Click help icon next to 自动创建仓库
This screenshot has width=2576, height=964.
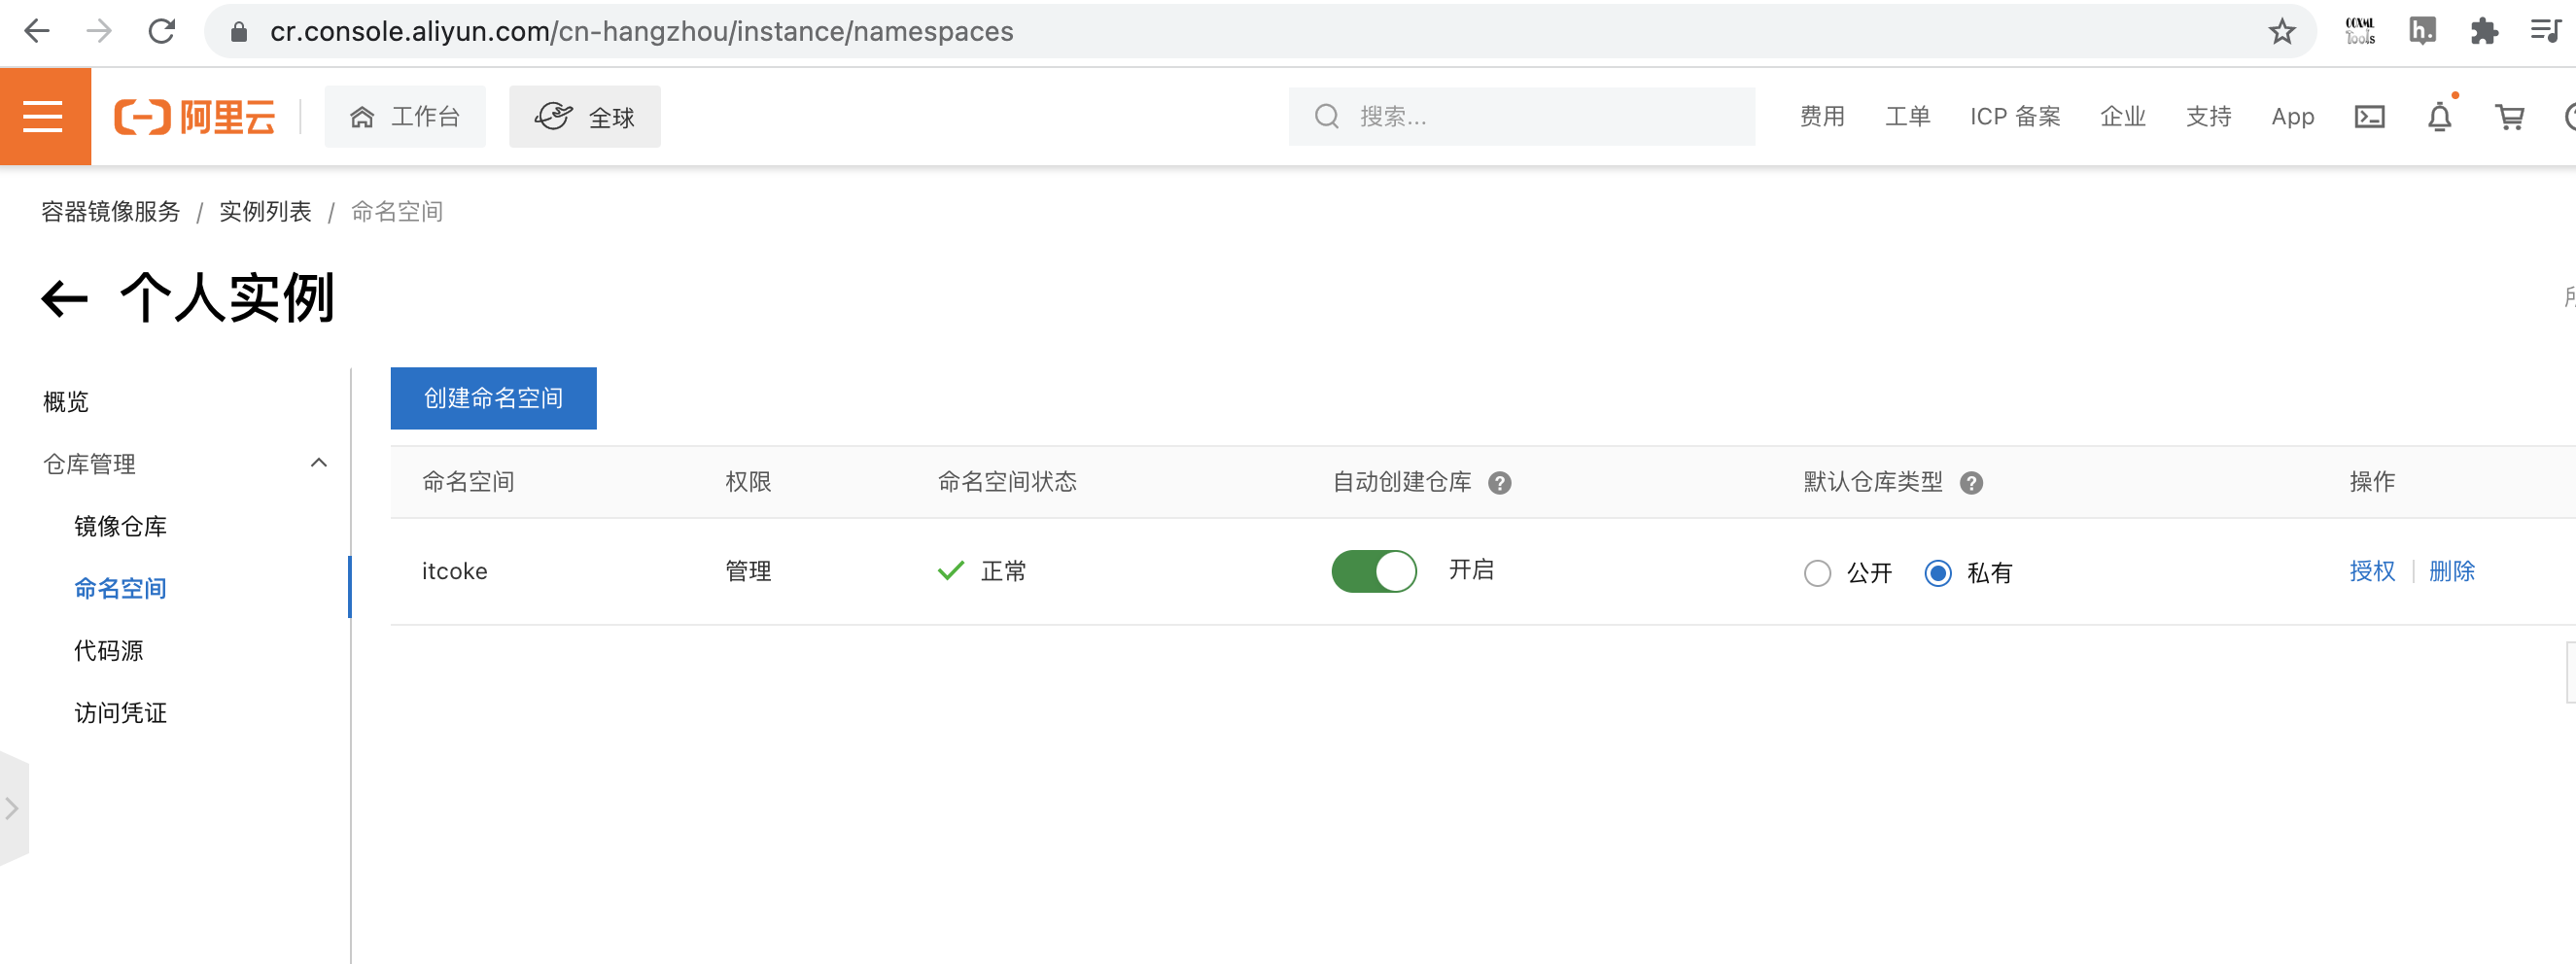coord(1499,483)
